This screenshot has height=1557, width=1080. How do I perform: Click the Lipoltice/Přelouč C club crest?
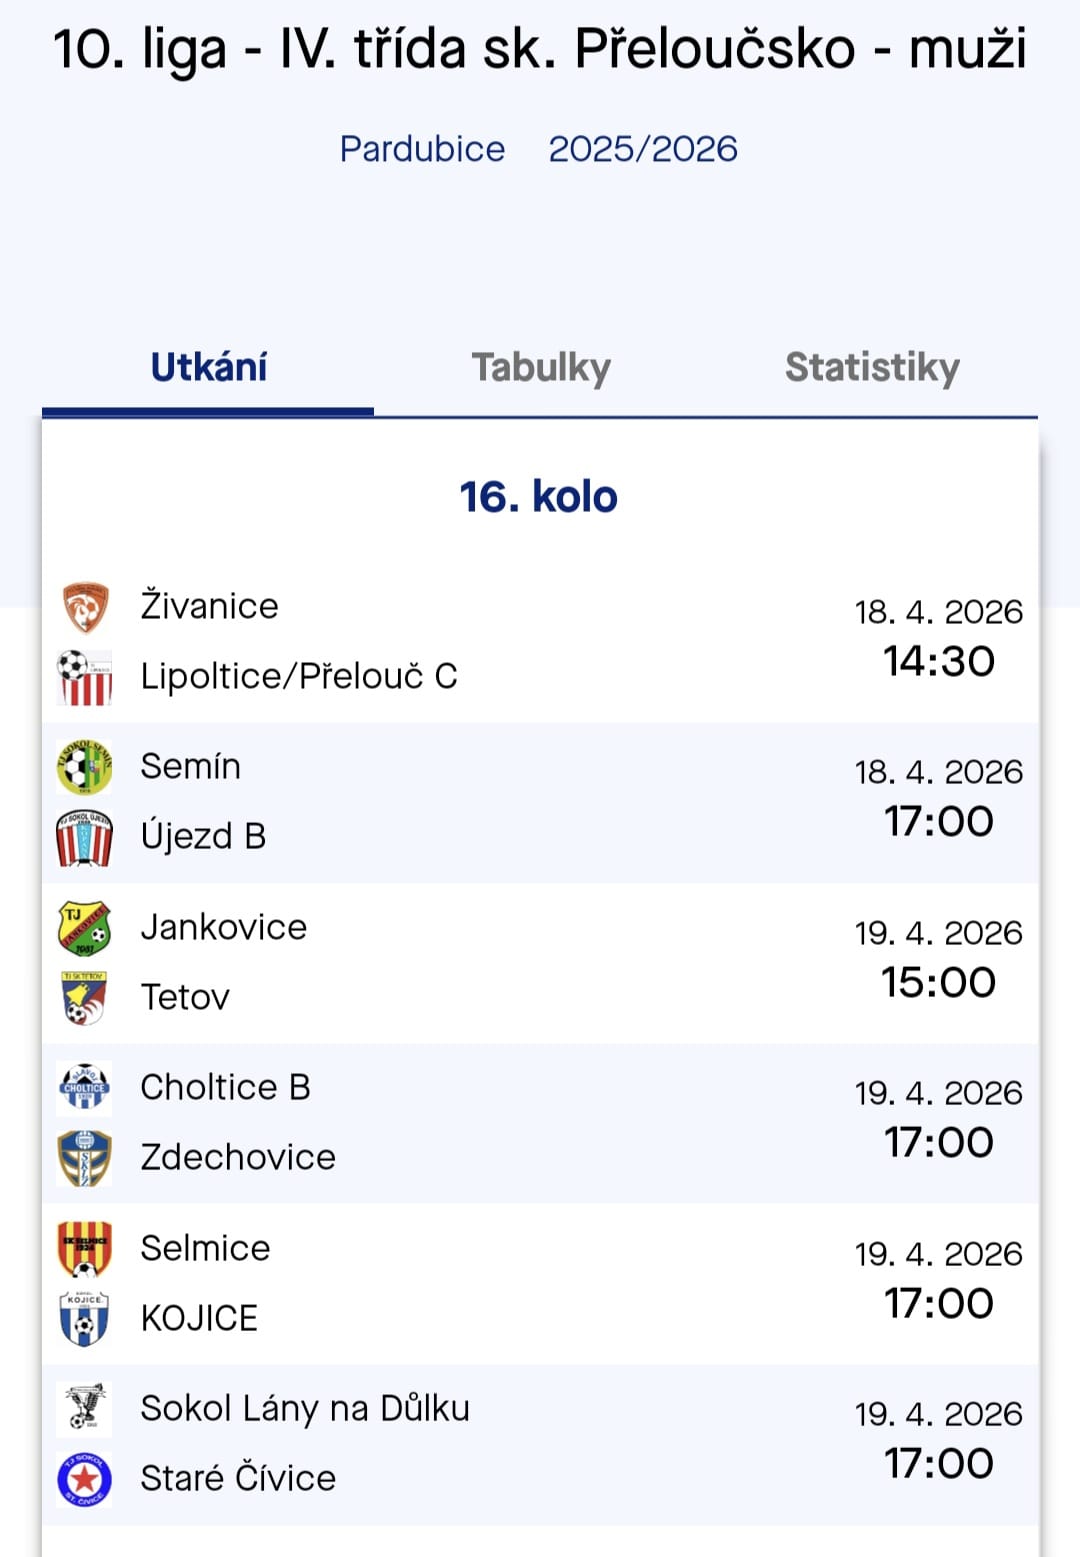pos(85,677)
